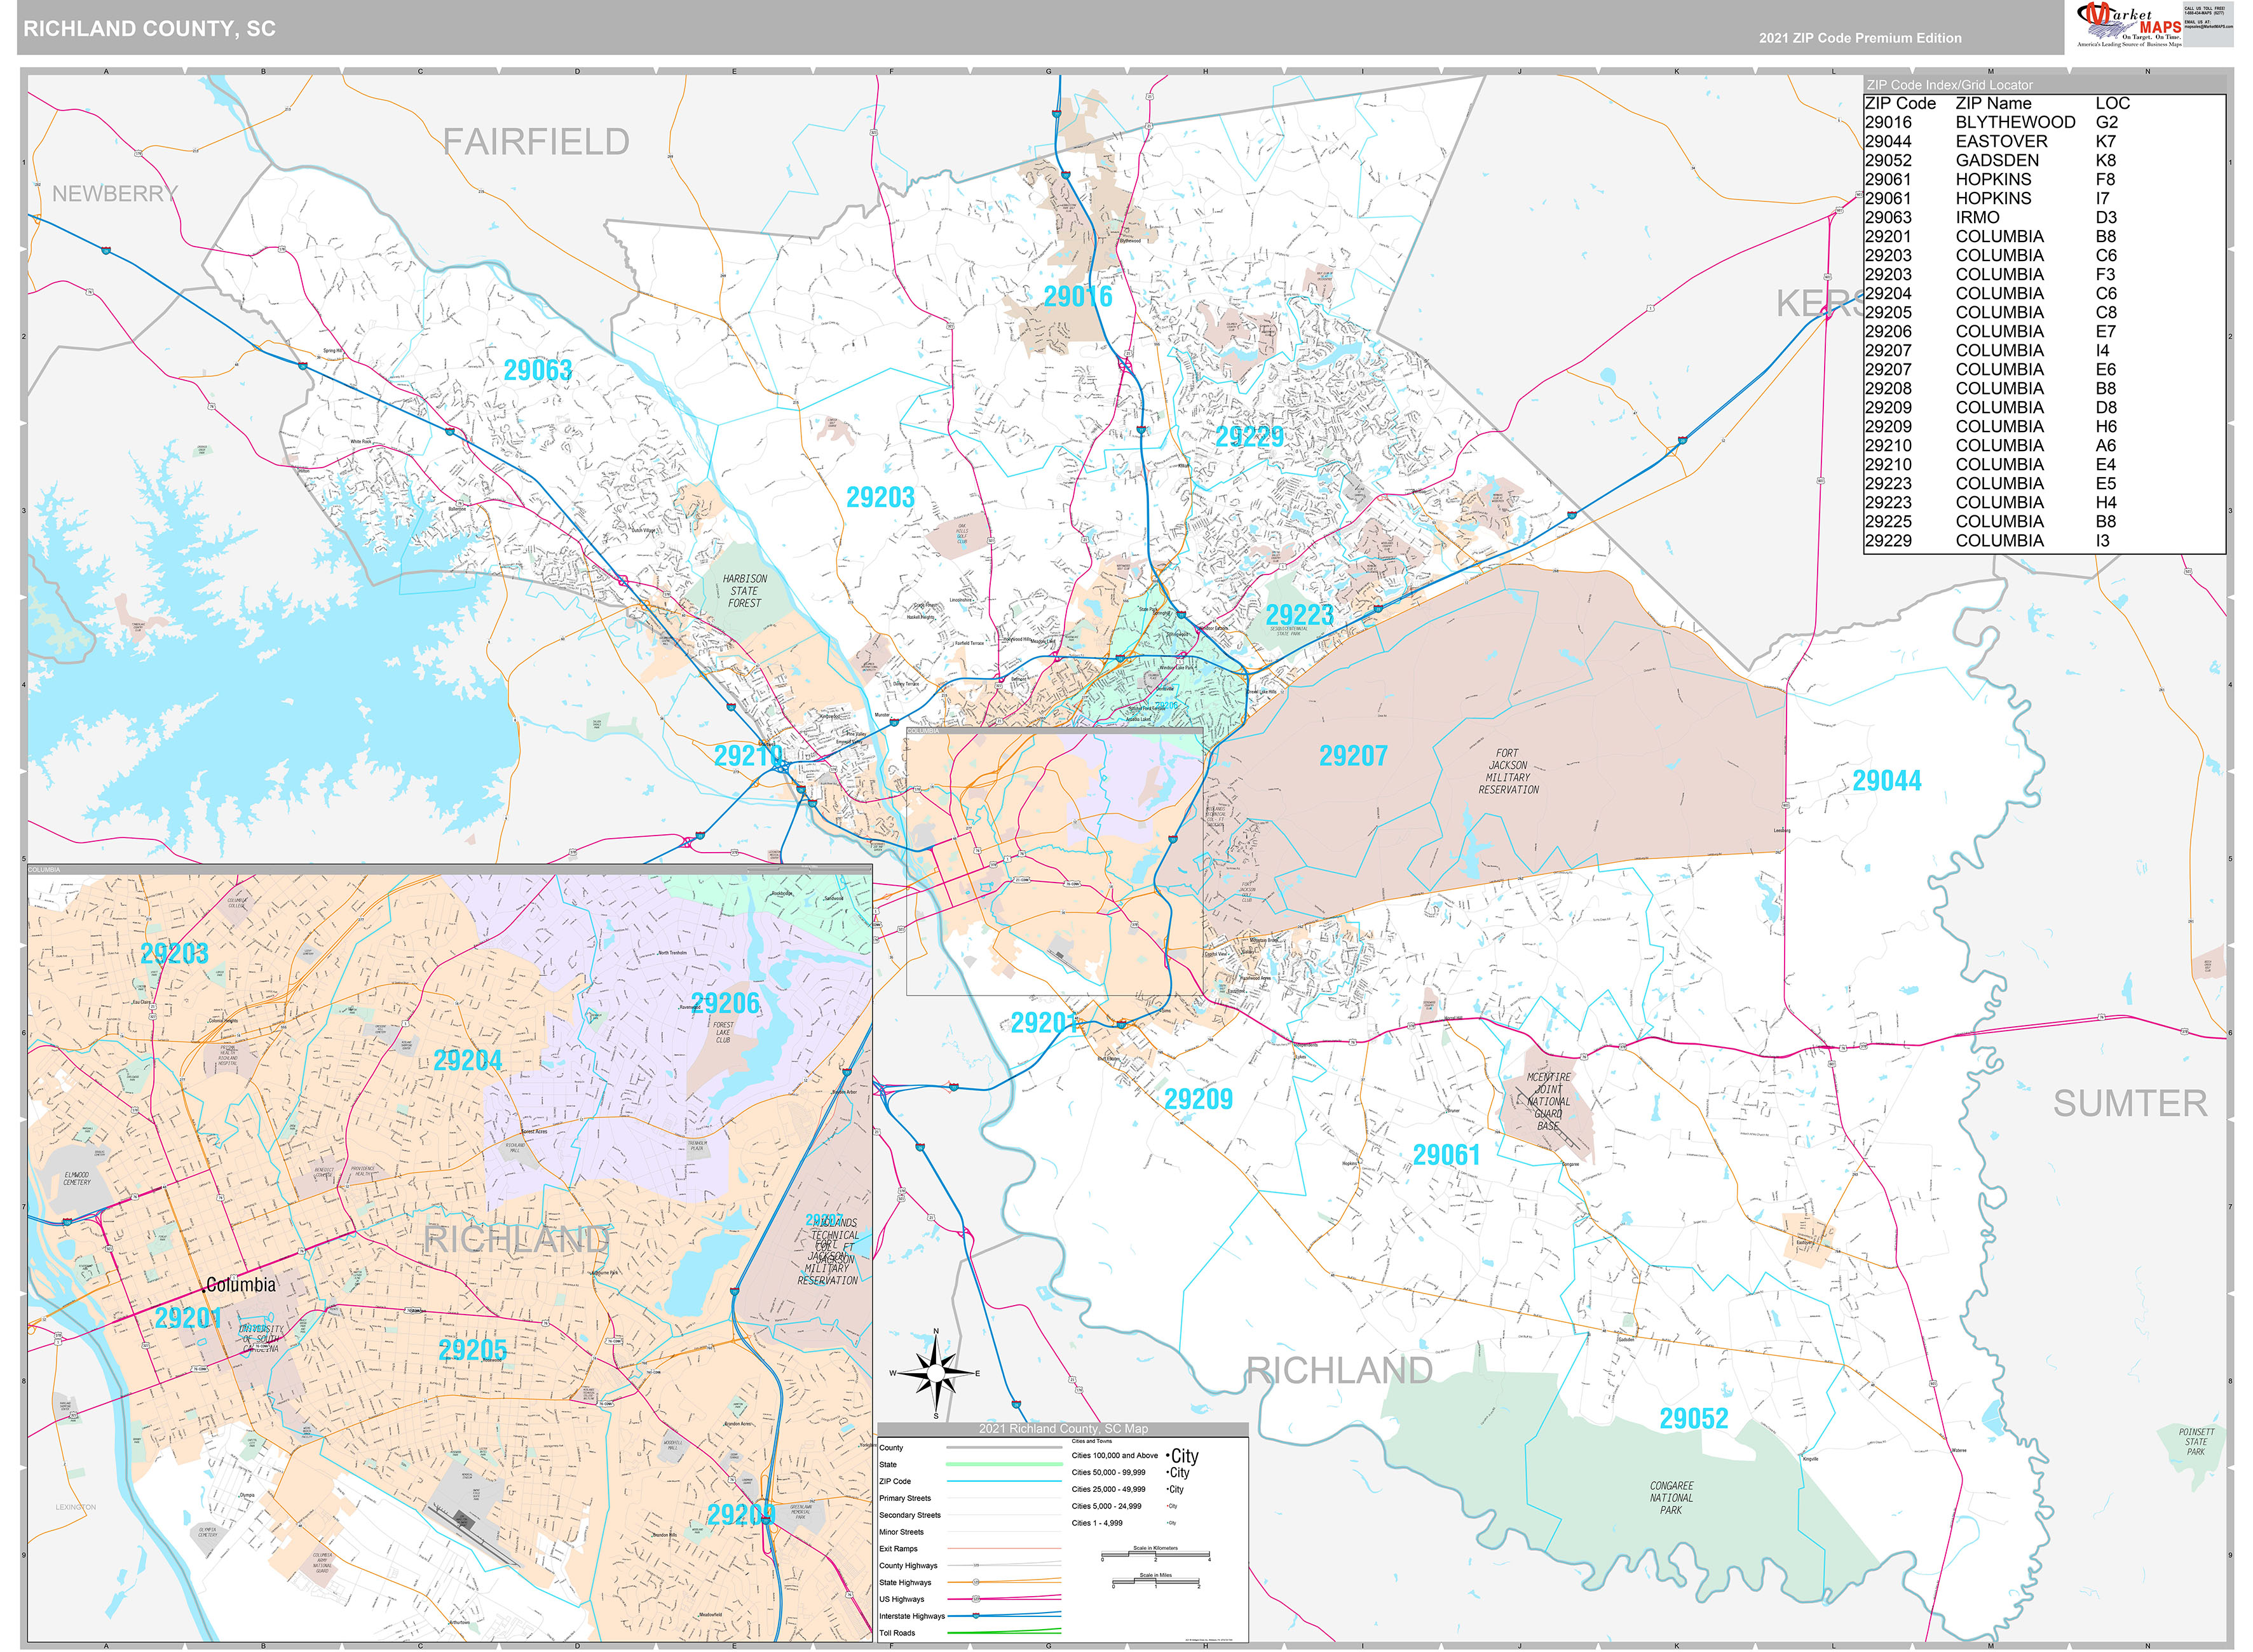Click the Congaree National Park label

pyautogui.click(x=1671, y=1497)
